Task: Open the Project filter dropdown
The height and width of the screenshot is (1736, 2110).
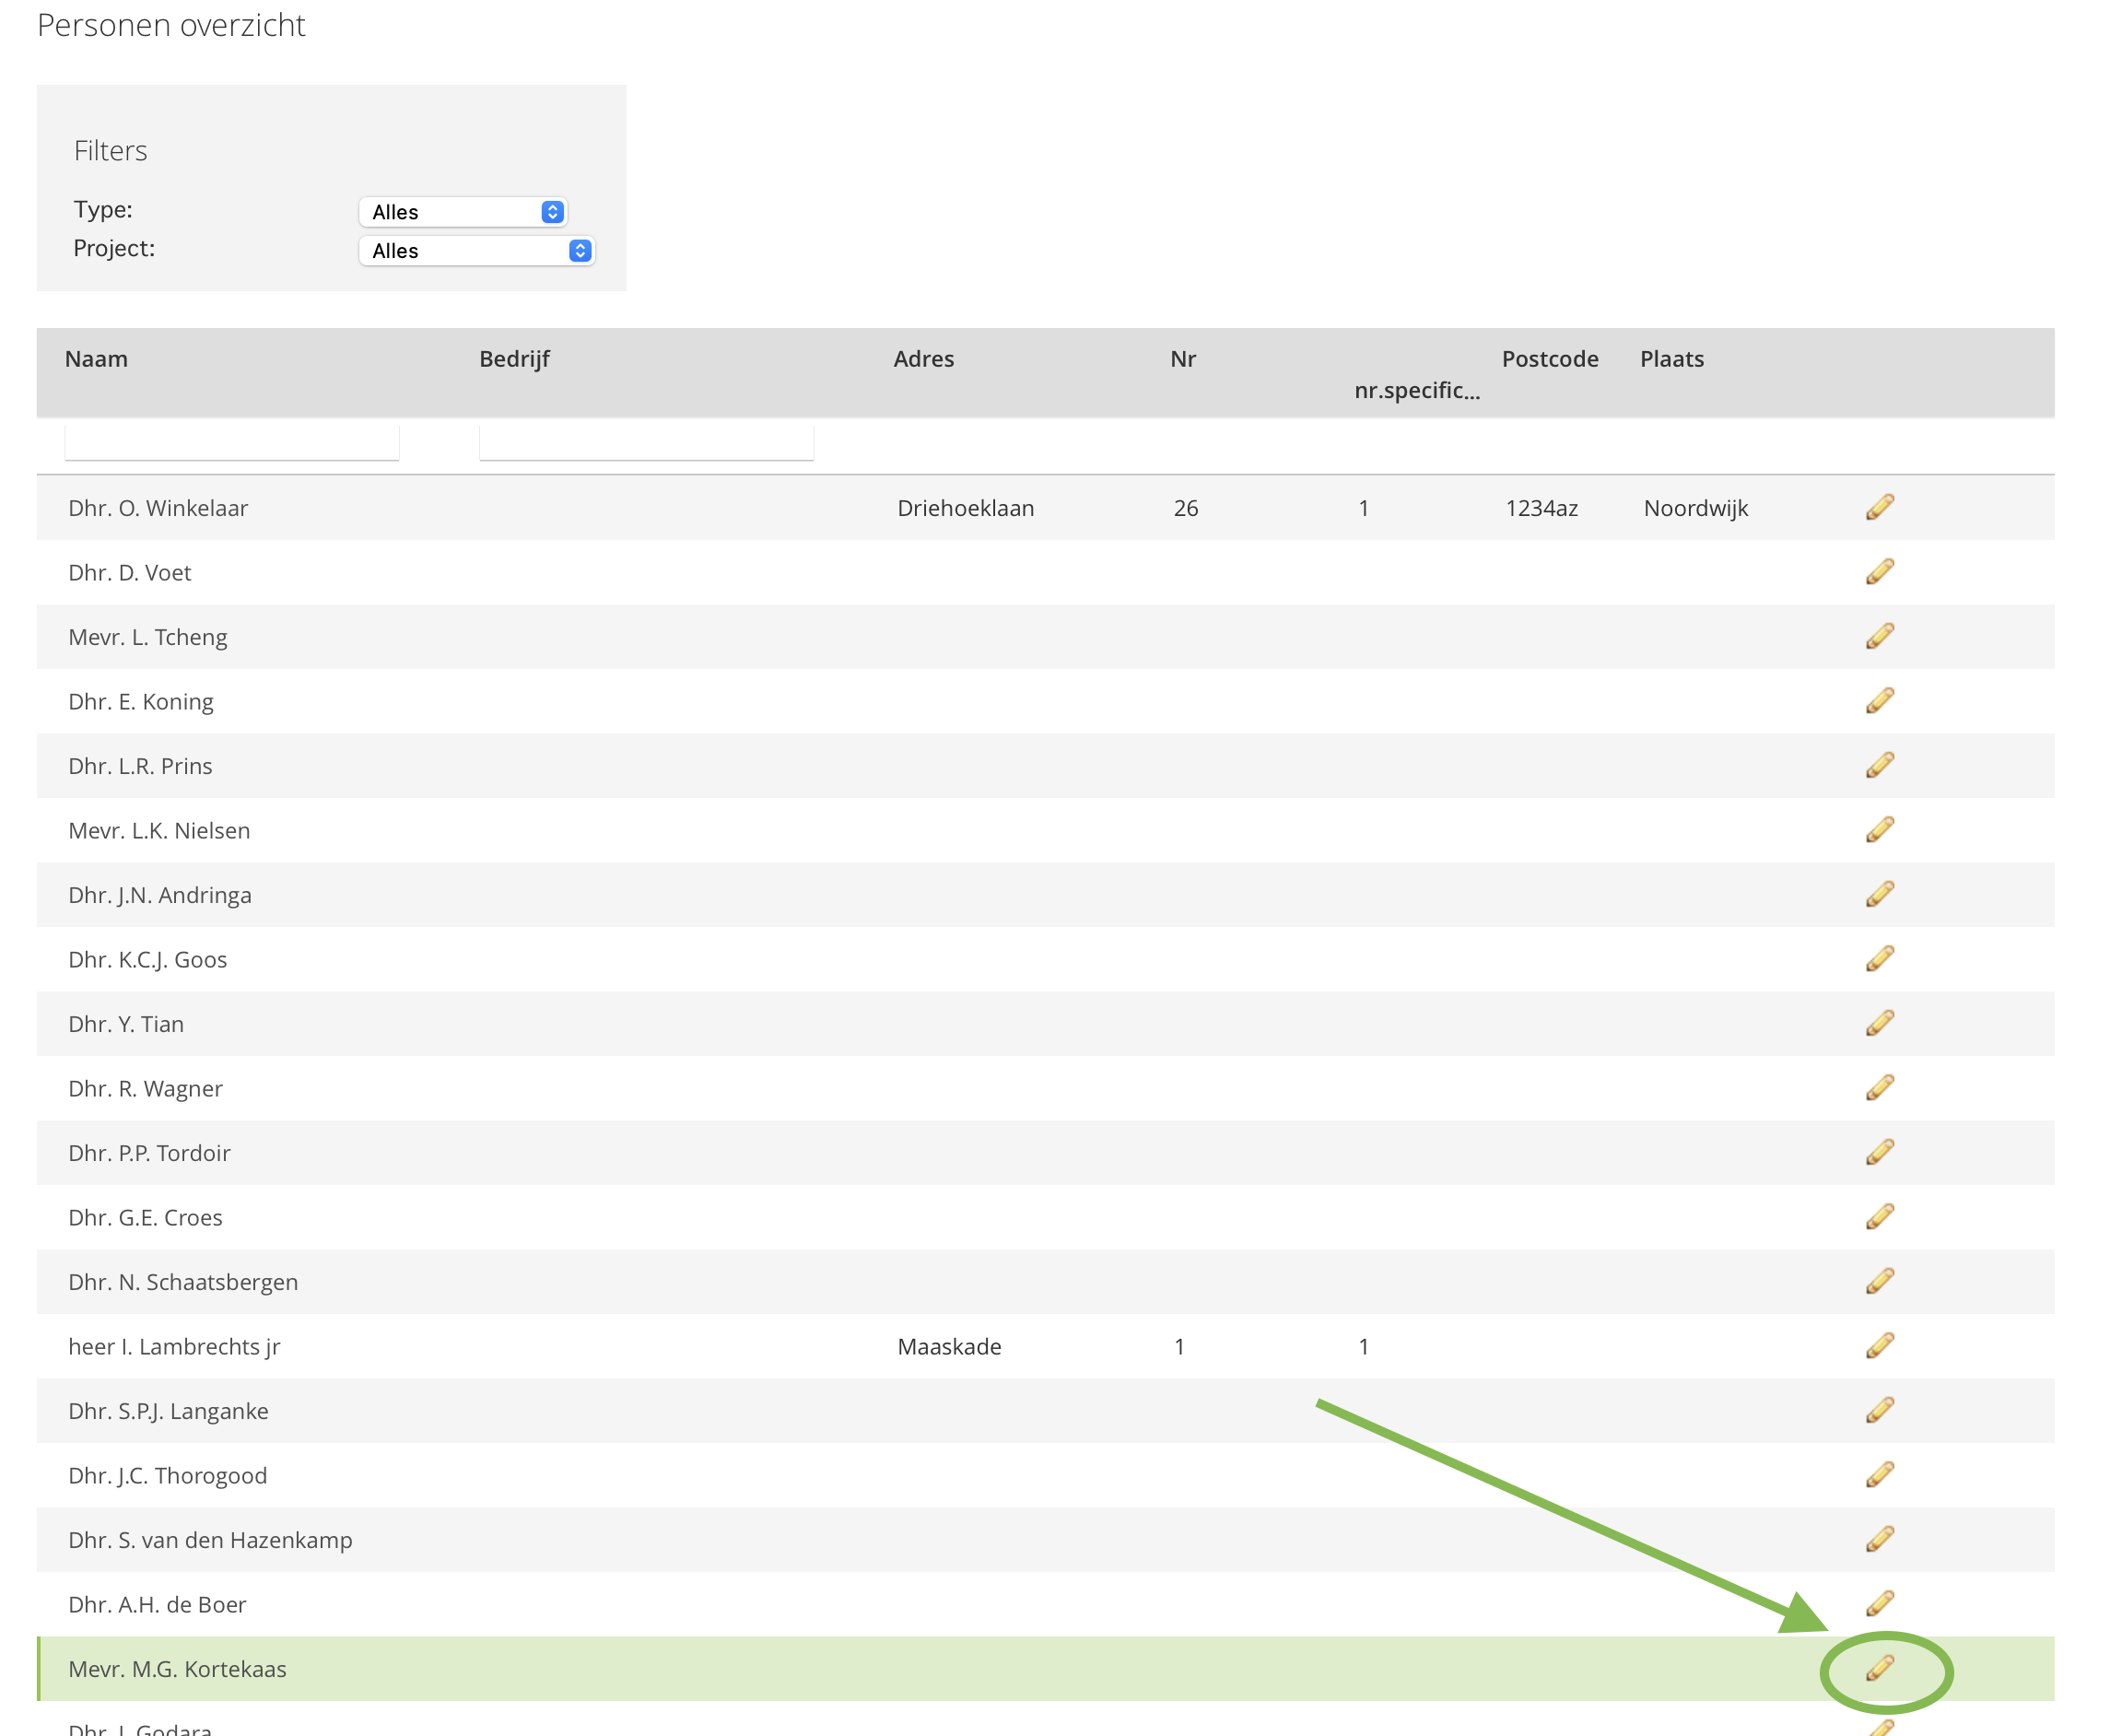Action: tap(477, 251)
